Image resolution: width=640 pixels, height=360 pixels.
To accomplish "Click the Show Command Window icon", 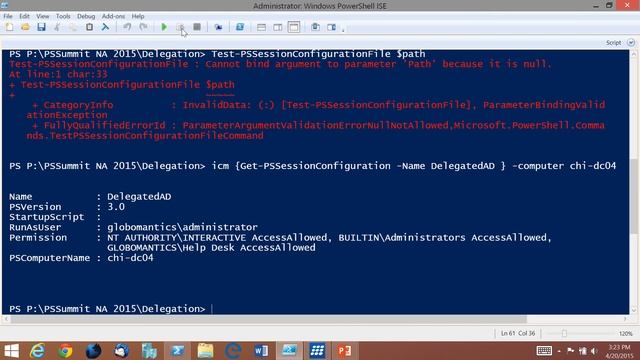I will click(315, 27).
